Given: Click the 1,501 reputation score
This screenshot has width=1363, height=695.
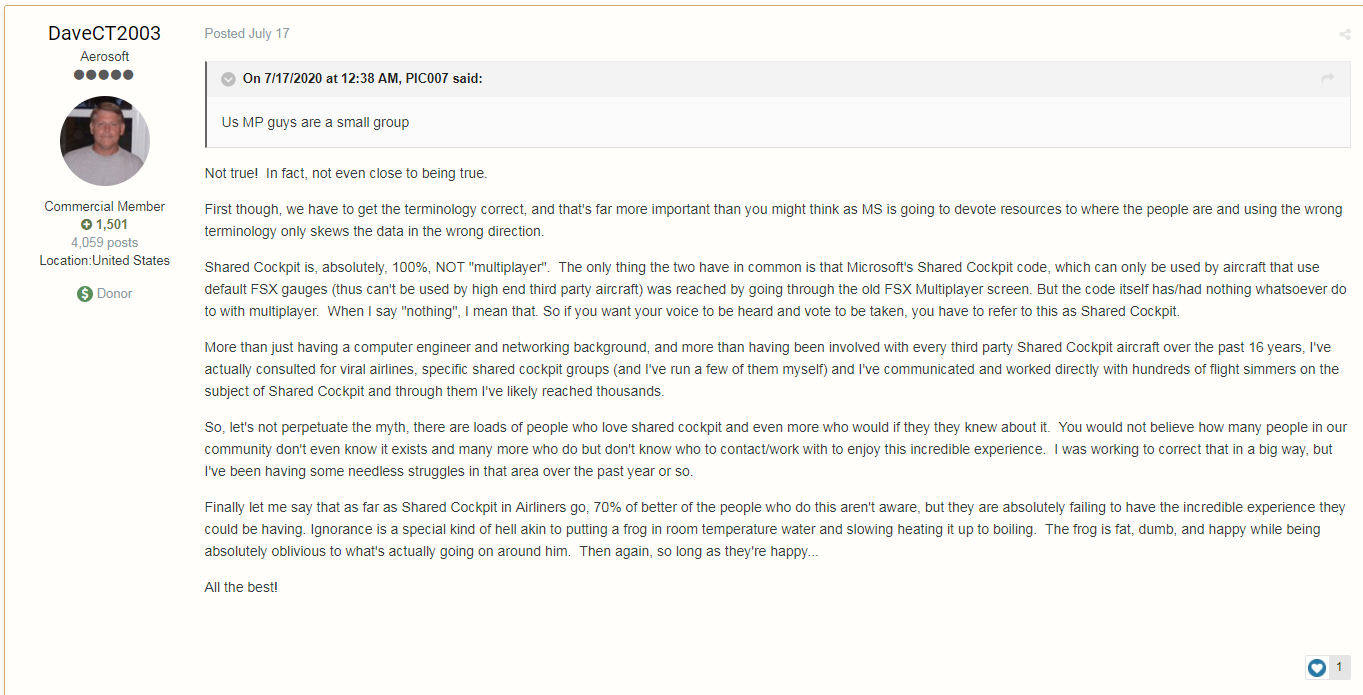Looking at the screenshot, I should [112, 225].
